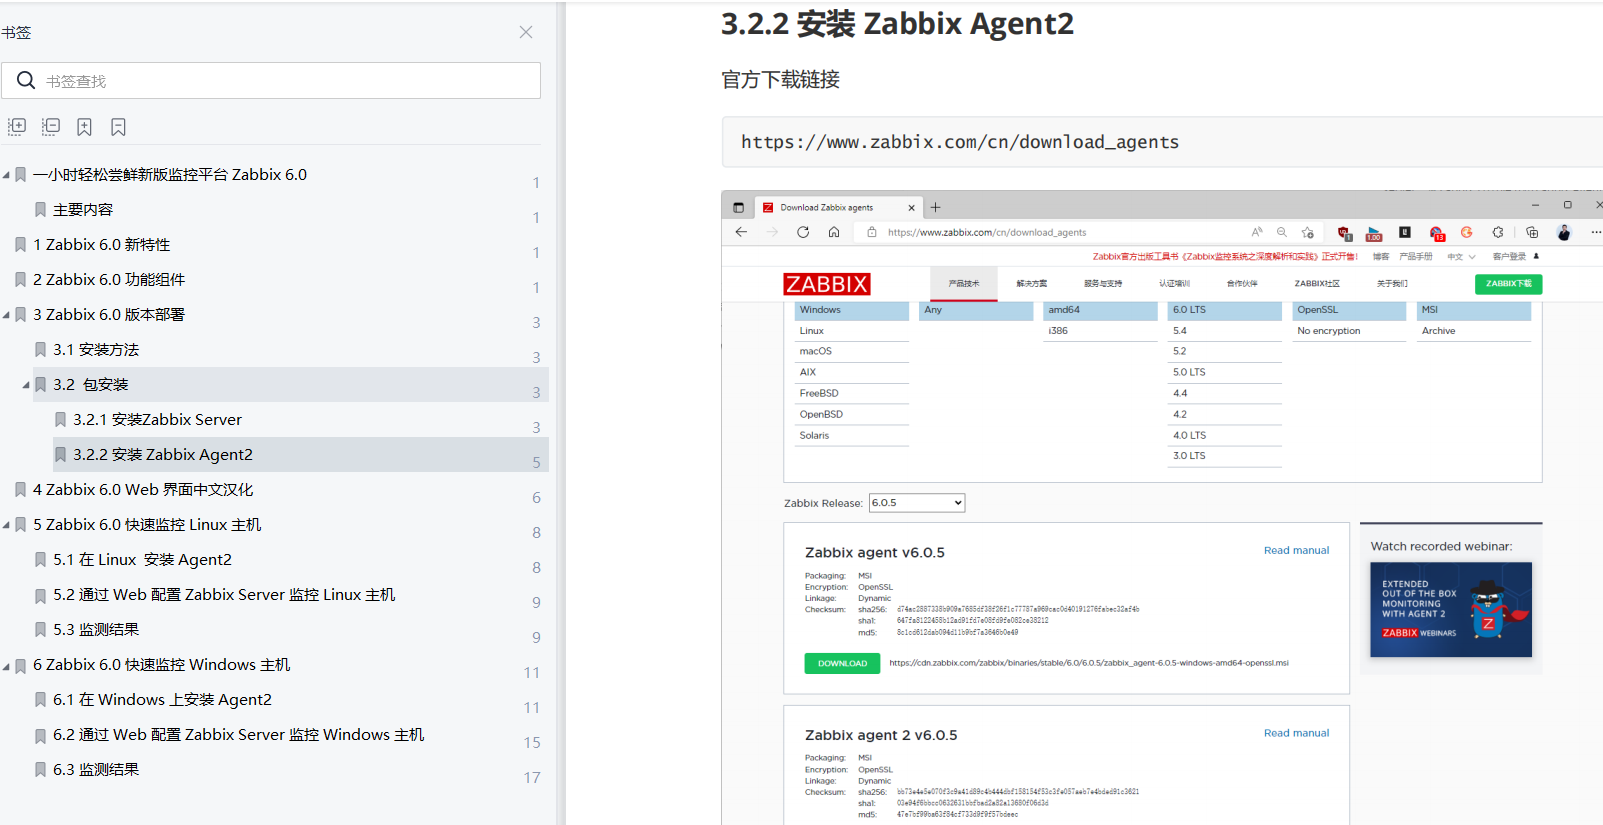Go to 2 Zabbix 6.0 功能组件
The width and height of the screenshot is (1603, 825).
coord(109,279)
